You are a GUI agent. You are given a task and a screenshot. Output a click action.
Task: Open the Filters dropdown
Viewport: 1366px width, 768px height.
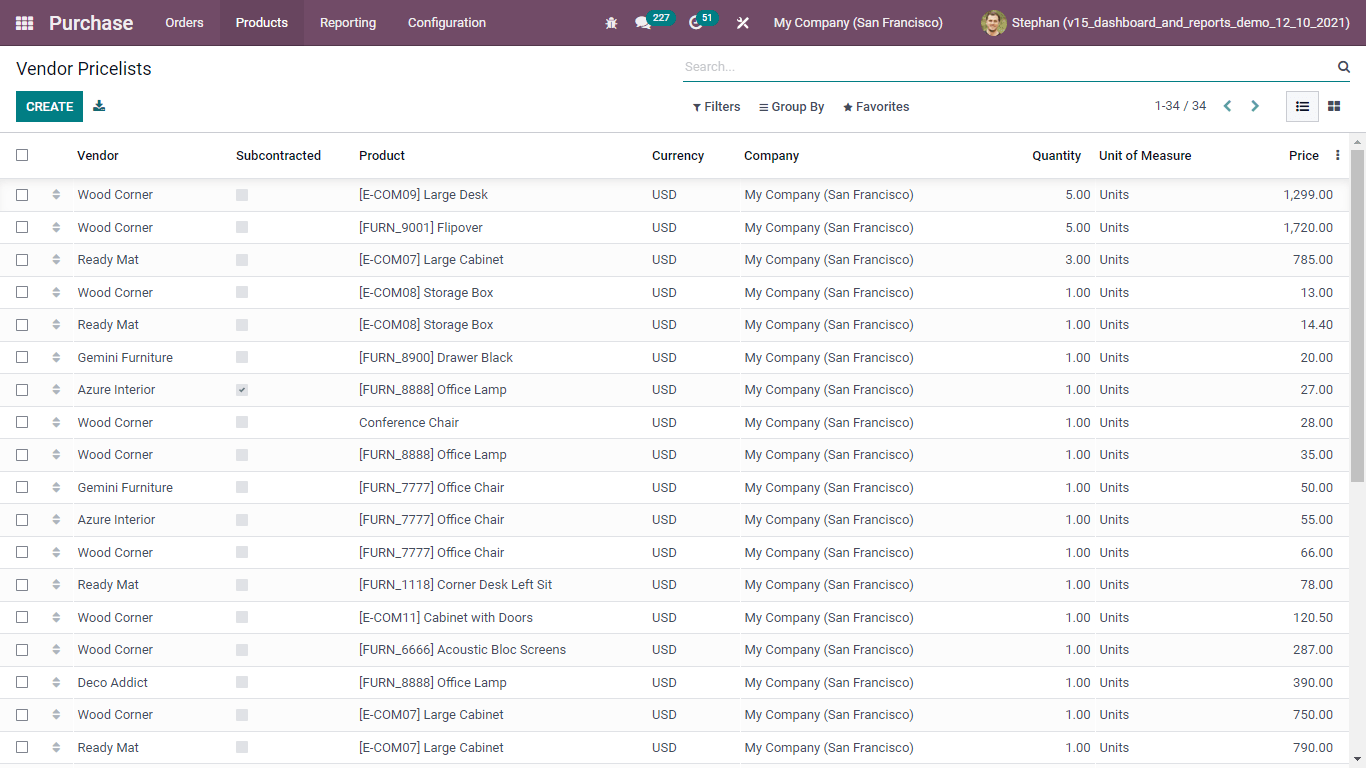716,107
